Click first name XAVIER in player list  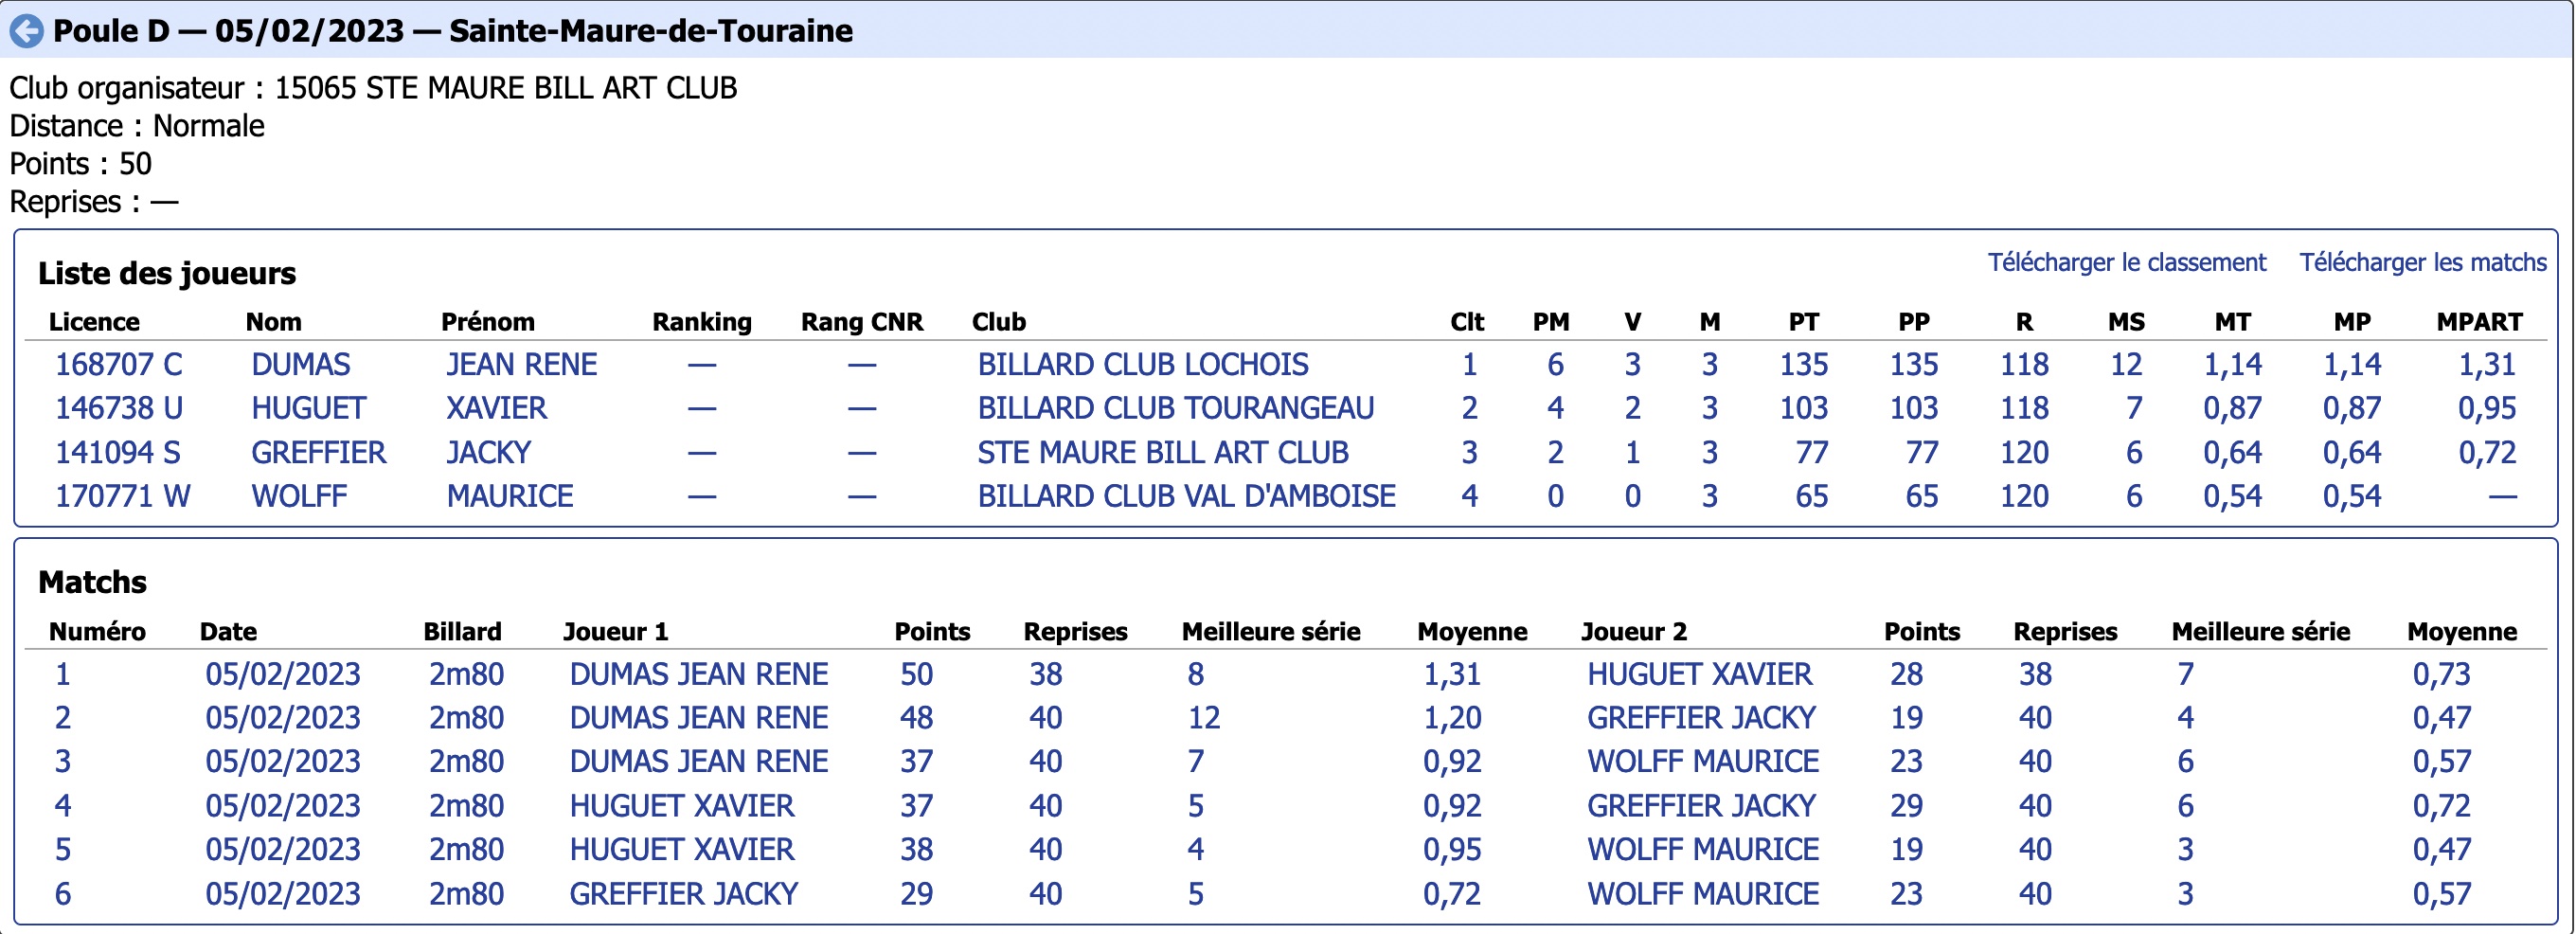point(496,408)
